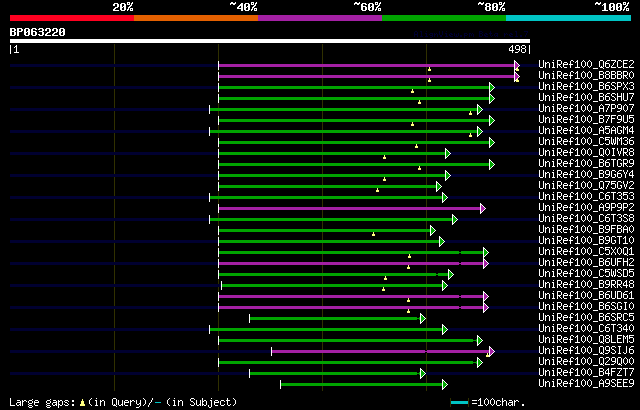Open hit UniRef100_B6SPX3
Viewport: 640px width, 410px height.
pos(586,86)
